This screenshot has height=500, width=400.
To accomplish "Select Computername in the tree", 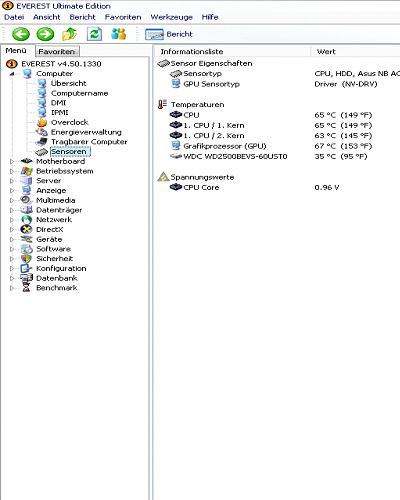I will pyautogui.click(x=79, y=93).
